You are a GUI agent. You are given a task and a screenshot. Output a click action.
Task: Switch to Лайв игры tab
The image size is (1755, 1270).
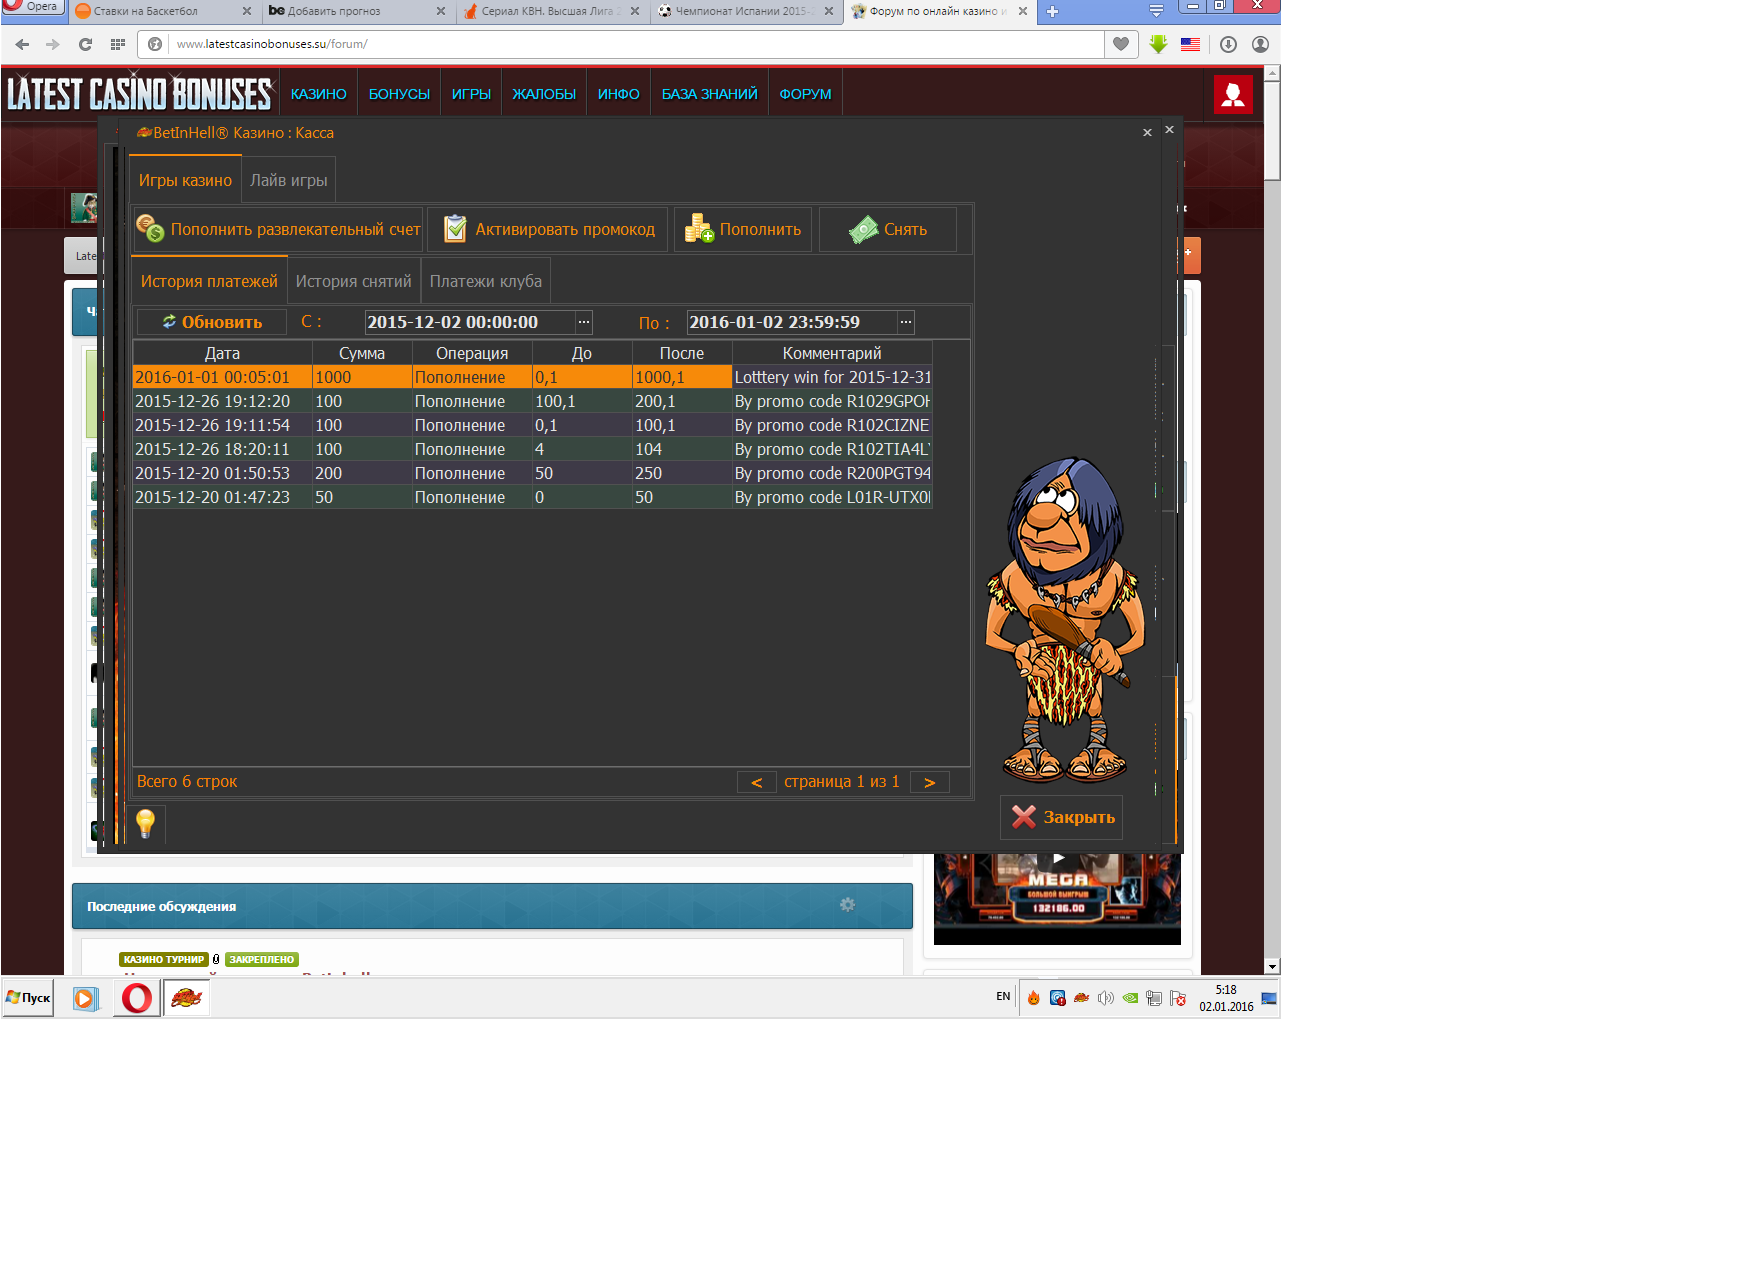(x=288, y=181)
